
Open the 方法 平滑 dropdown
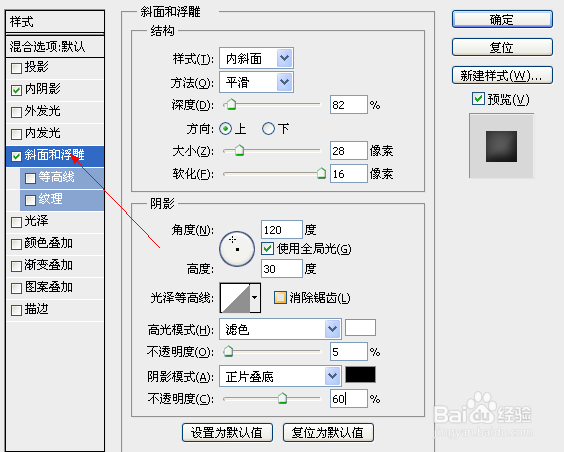pyautogui.click(x=256, y=82)
